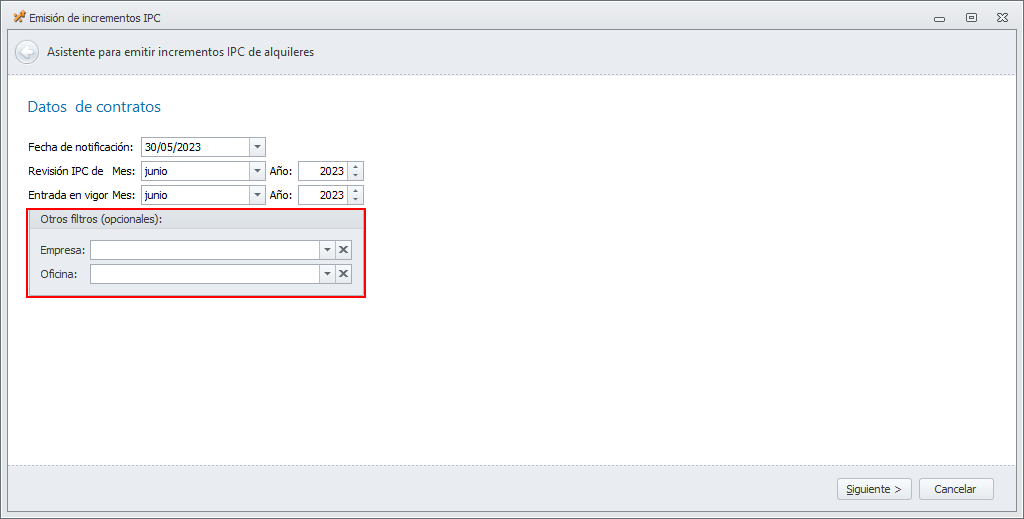
Task: Click the Entrada en vigor month field junio
Action: (195, 195)
